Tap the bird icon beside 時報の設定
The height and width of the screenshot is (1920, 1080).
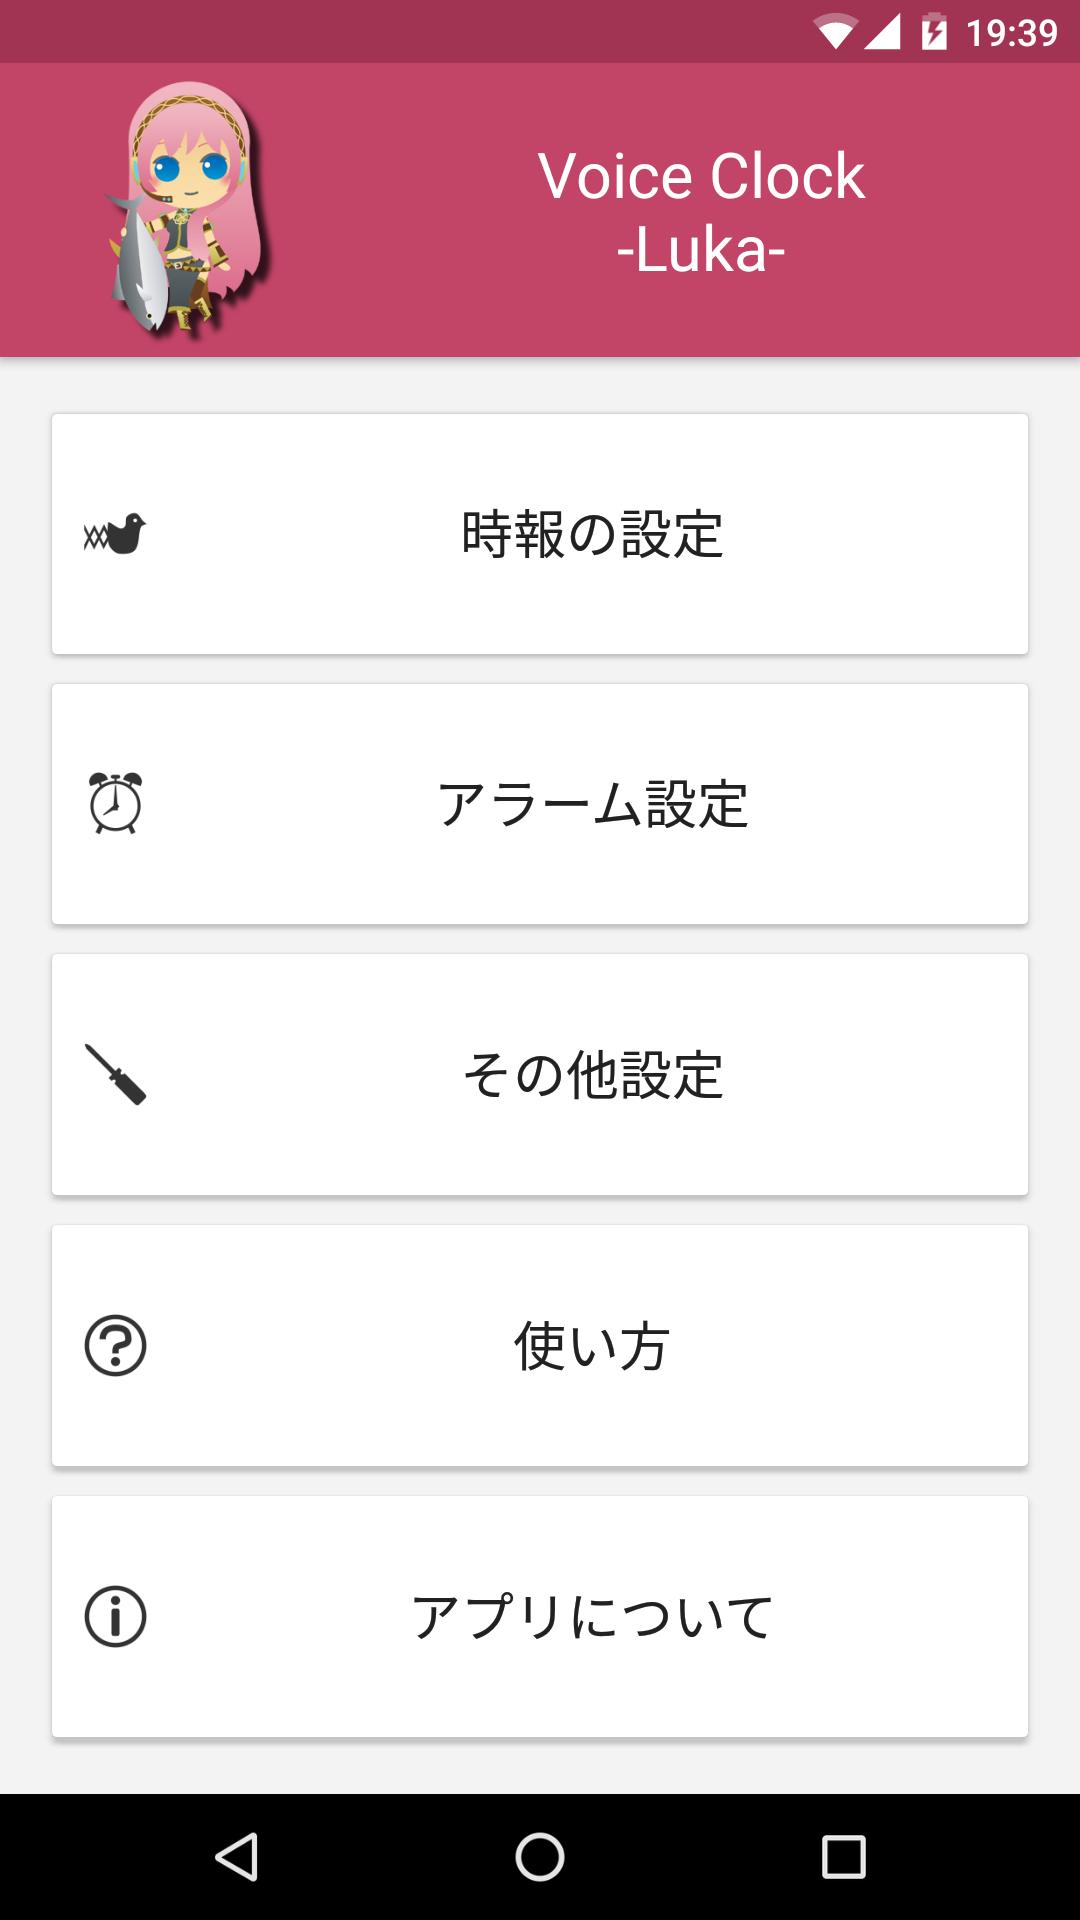click(x=115, y=534)
